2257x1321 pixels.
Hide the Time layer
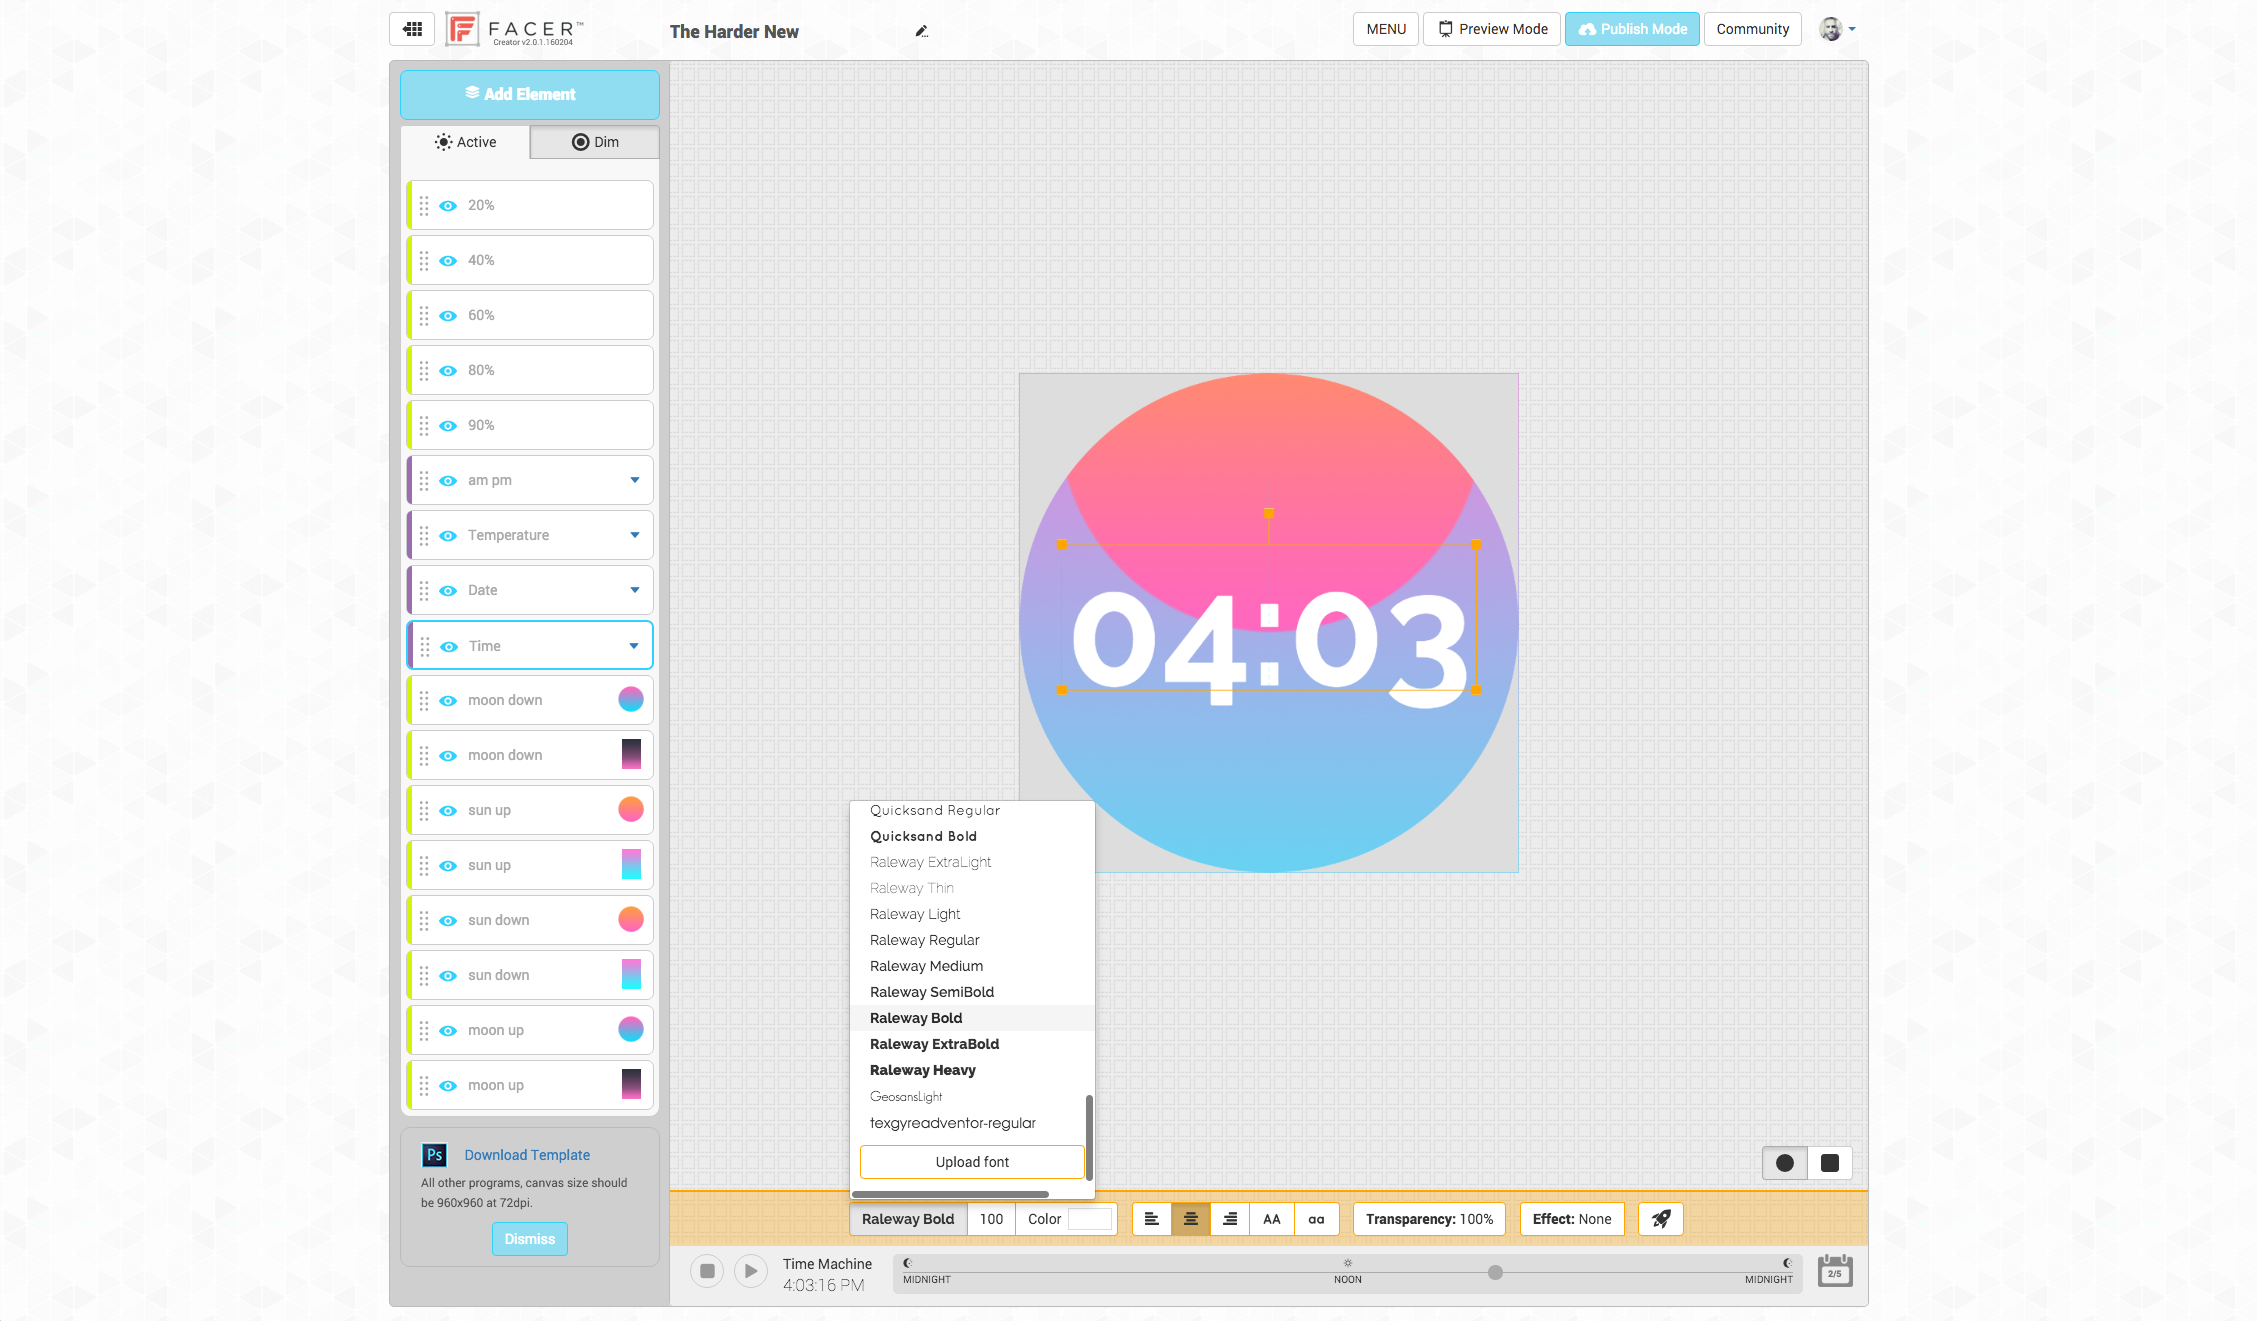tap(448, 645)
